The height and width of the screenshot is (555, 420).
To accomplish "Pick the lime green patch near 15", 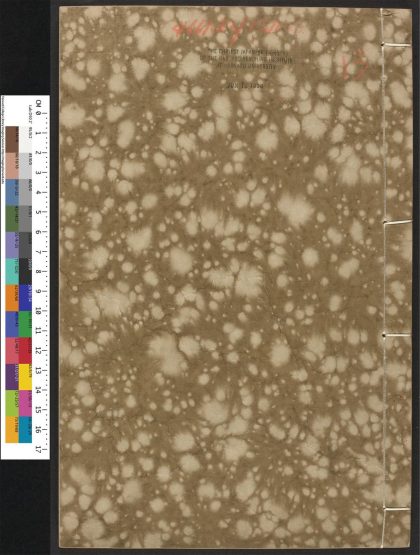I will pyautogui.click(x=12, y=404).
